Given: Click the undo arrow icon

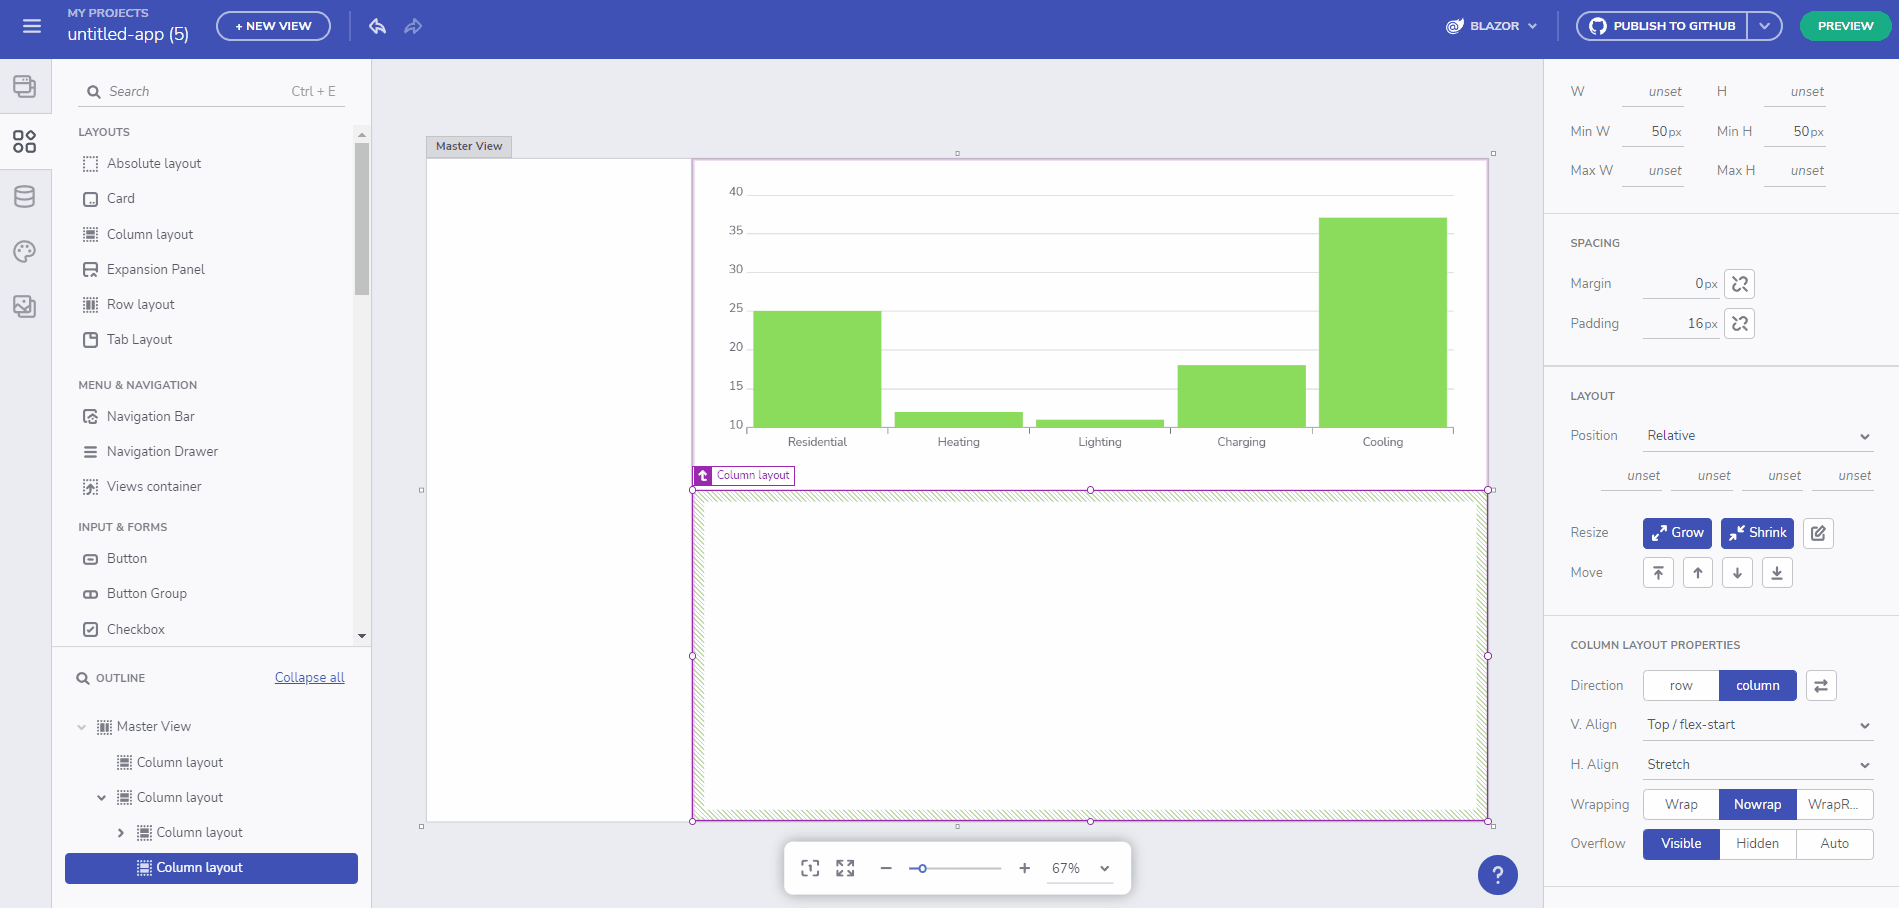Looking at the screenshot, I should (377, 27).
